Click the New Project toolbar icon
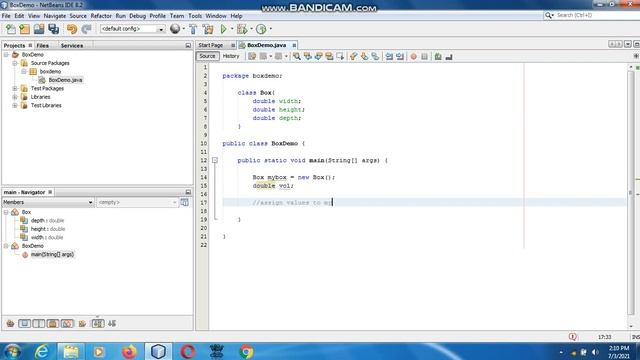Viewport: 640px width, 360px height. (24, 29)
